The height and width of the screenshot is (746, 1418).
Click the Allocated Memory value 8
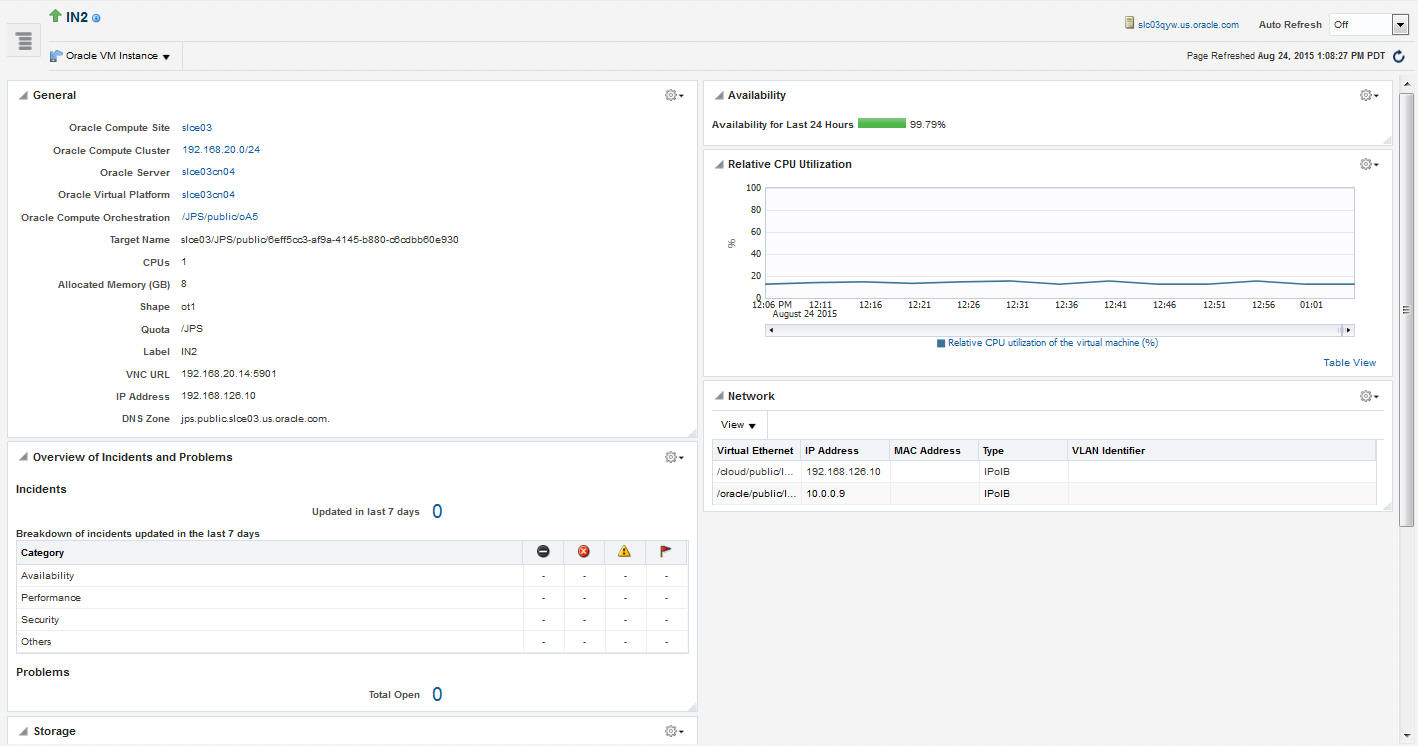[184, 284]
